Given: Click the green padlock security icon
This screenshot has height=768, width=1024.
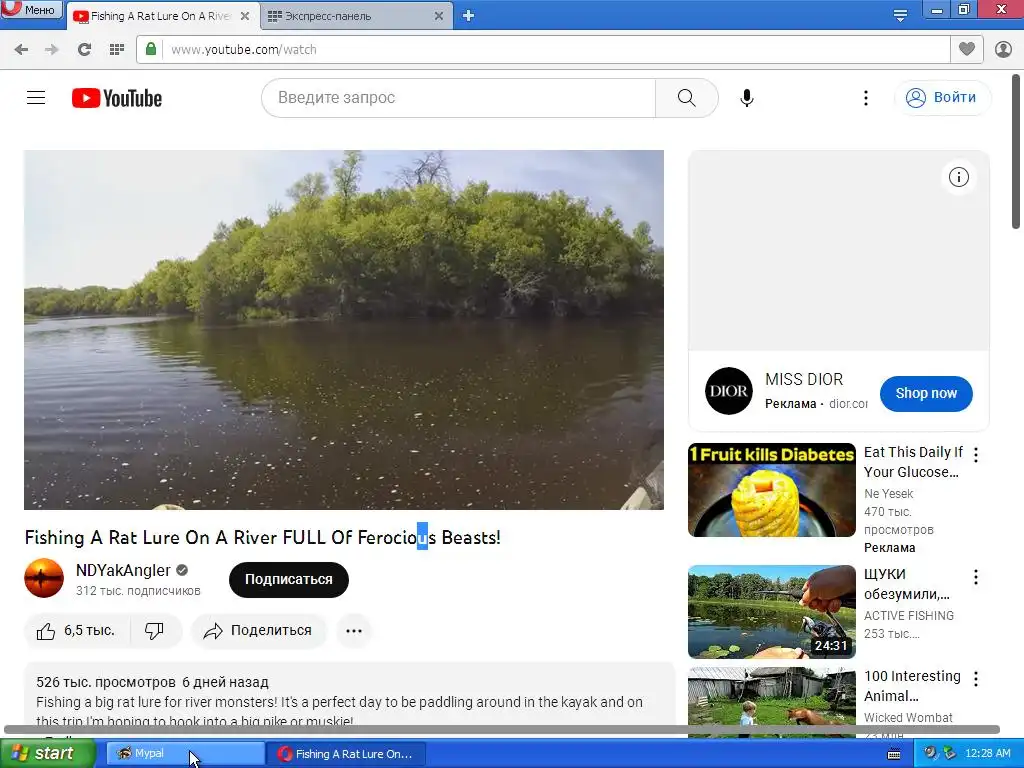Looking at the screenshot, I should click(x=151, y=49).
